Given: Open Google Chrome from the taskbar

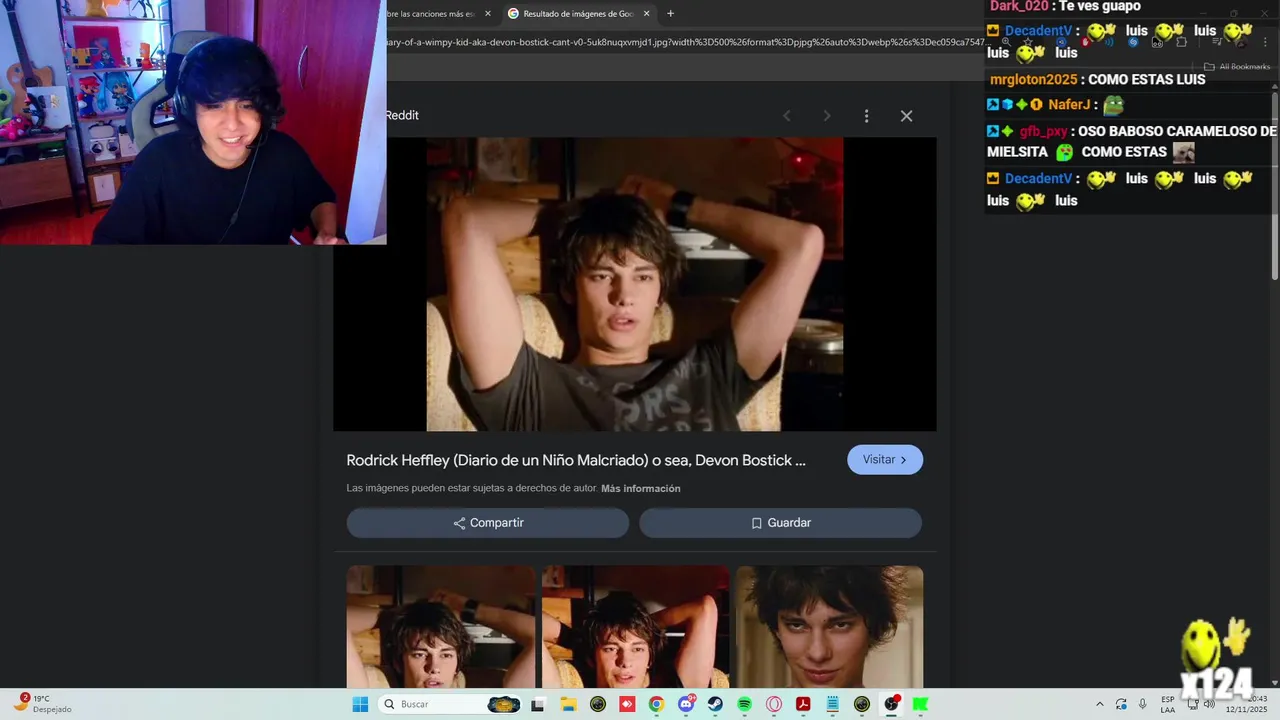Looking at the screenshot, I should (656, 704).
